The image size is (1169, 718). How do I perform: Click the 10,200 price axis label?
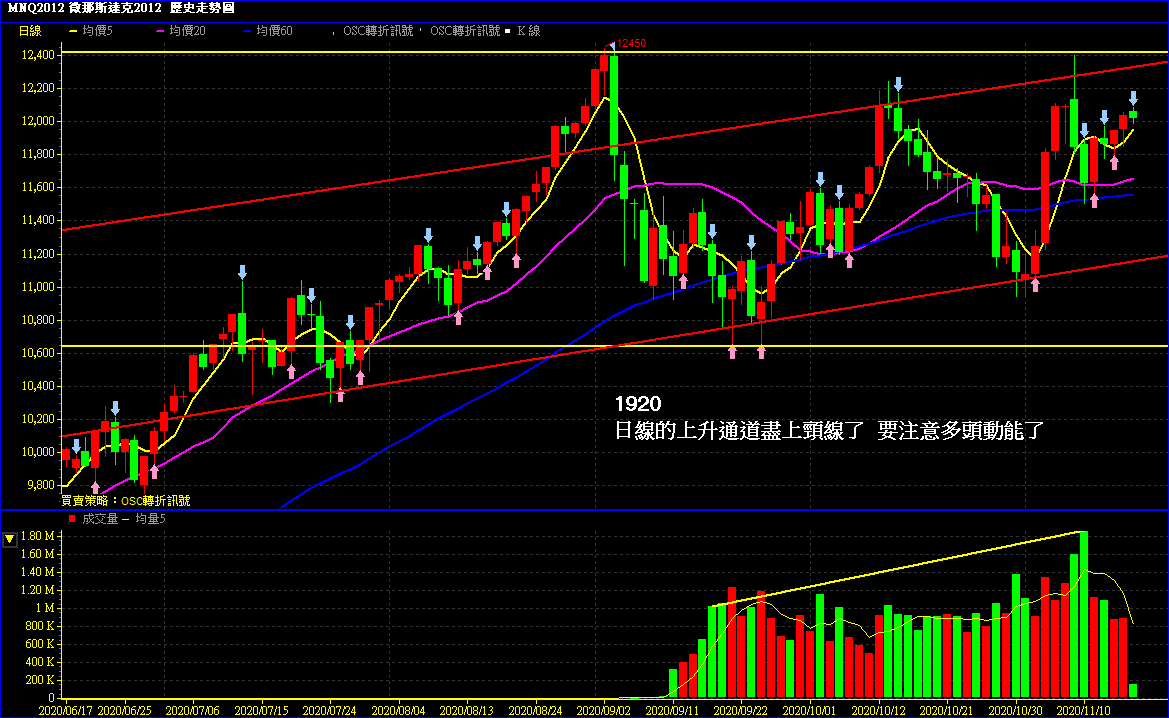(38, 419)
